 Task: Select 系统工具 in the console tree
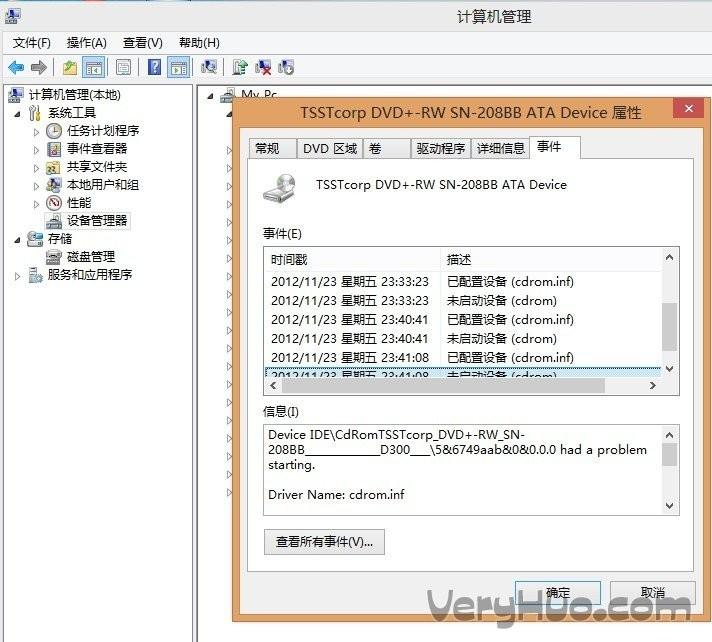(x=72, y=113)
